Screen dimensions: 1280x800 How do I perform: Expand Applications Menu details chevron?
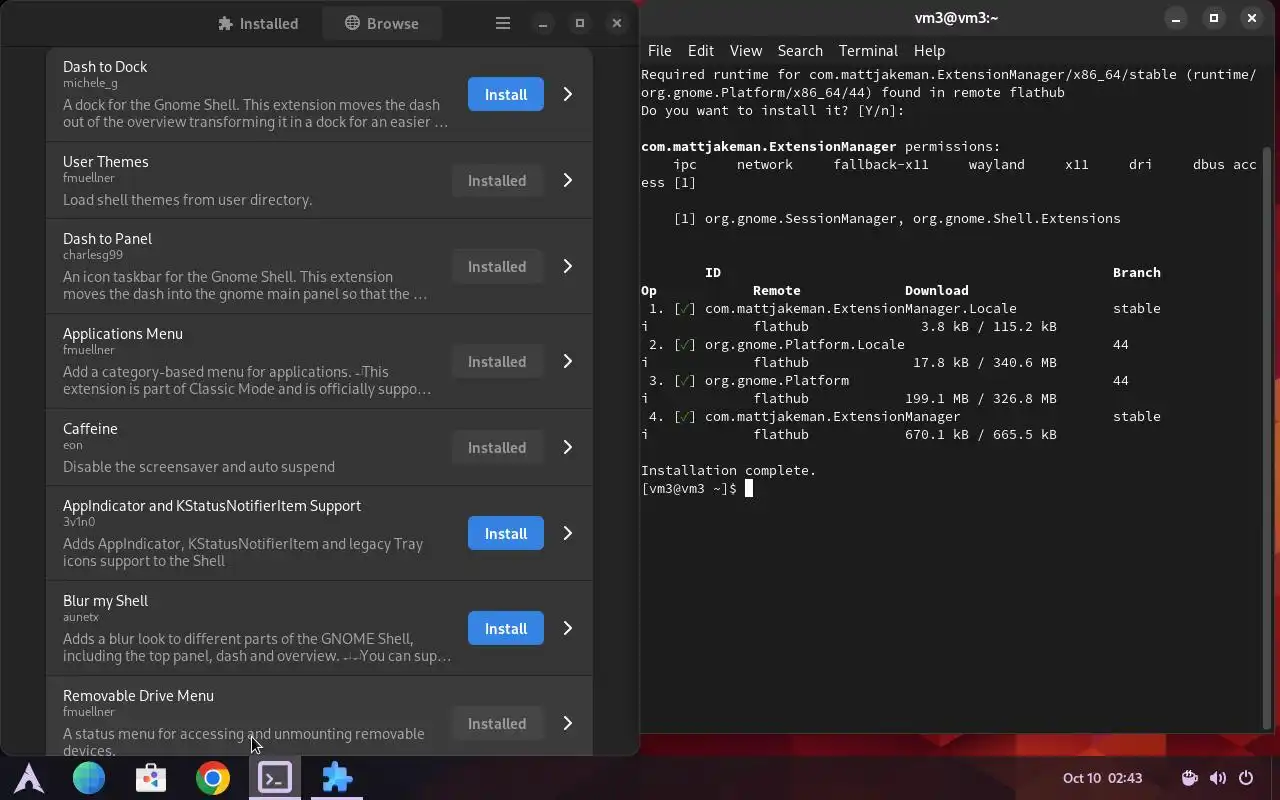[x=567, y=361]
